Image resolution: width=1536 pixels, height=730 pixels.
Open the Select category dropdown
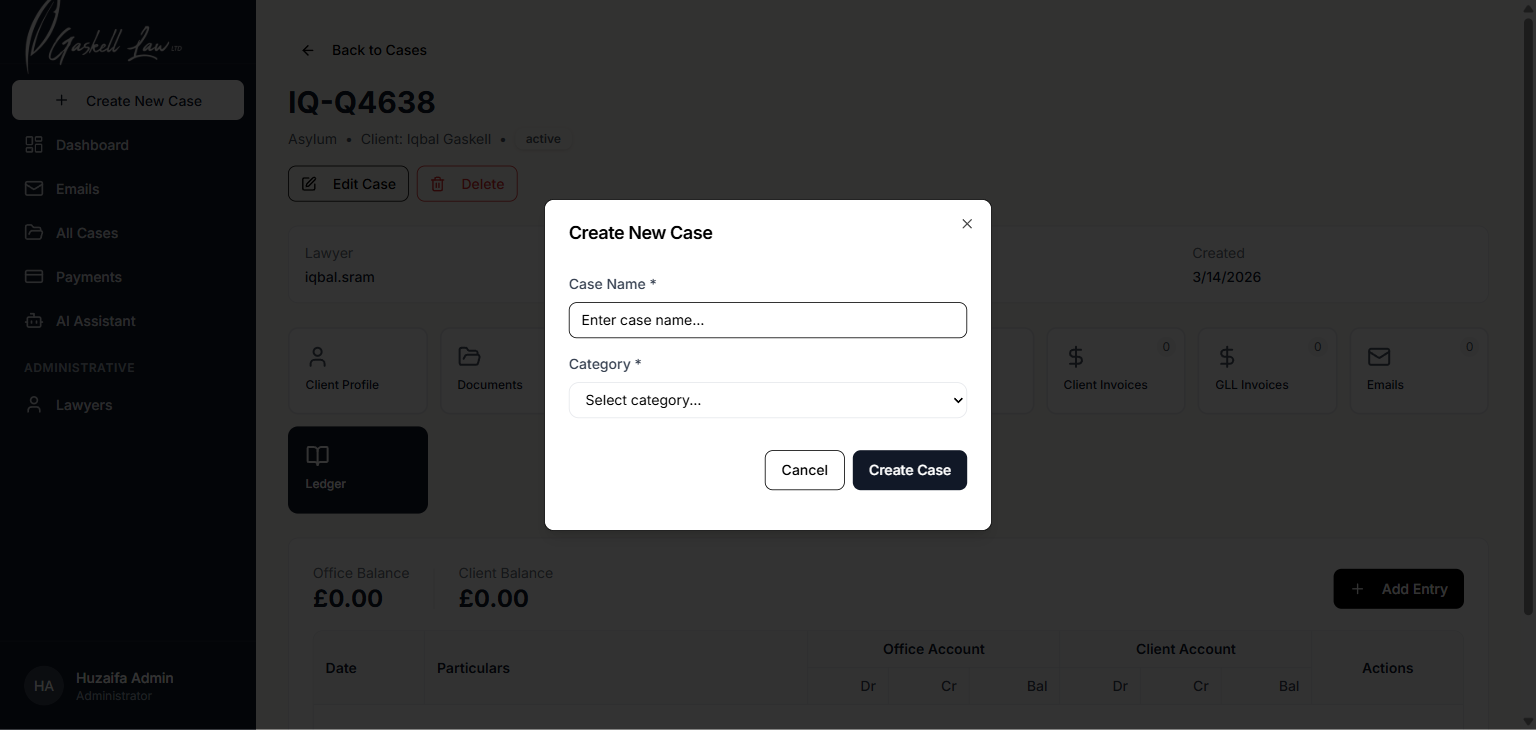(767, 400)
